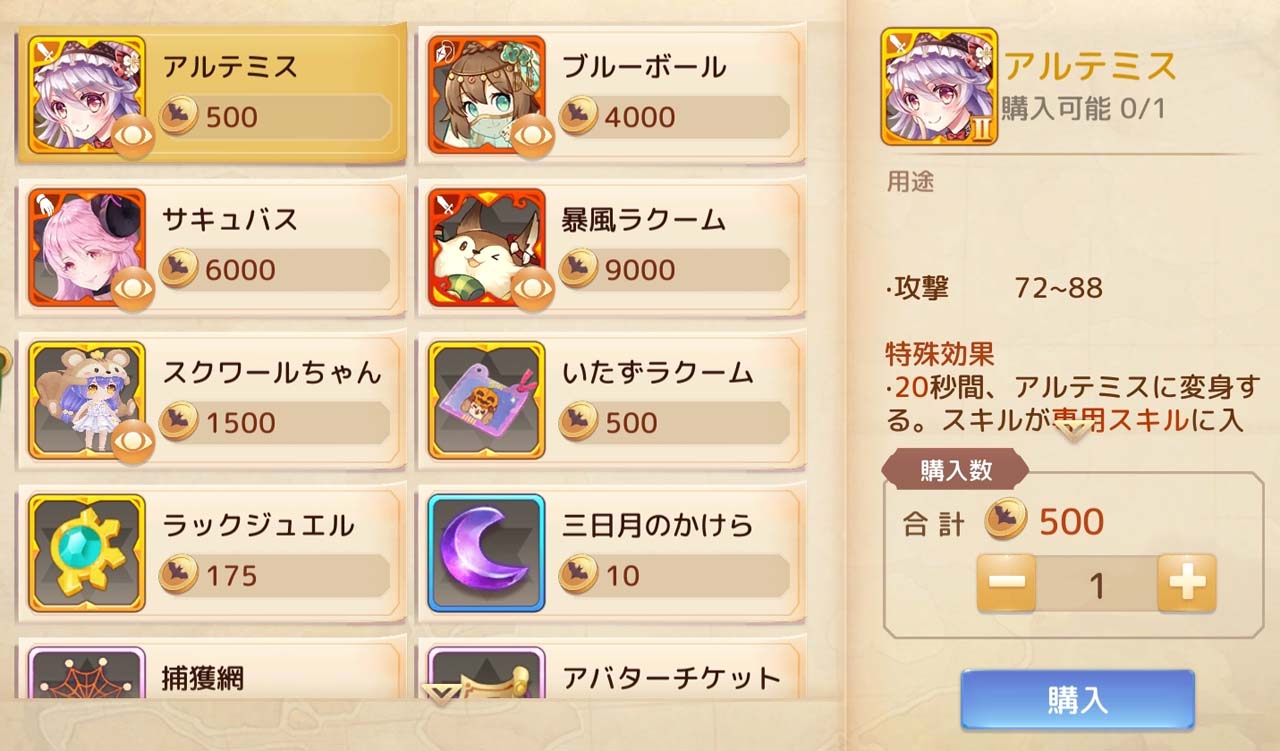Image resolution: width=1280 pixels, height=751 pixels.
Task: Select the ブルーボール character icon
Action: point(487,95)
